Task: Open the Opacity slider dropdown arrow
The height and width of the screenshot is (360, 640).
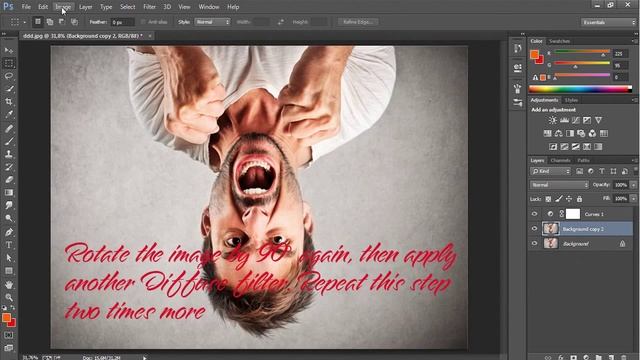Action: [633, 185]
